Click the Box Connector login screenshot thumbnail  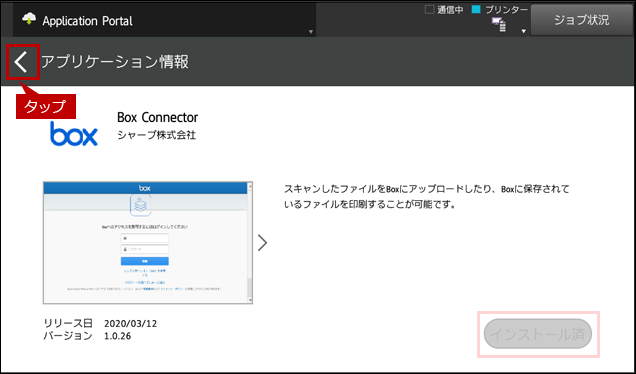(148, 243)
